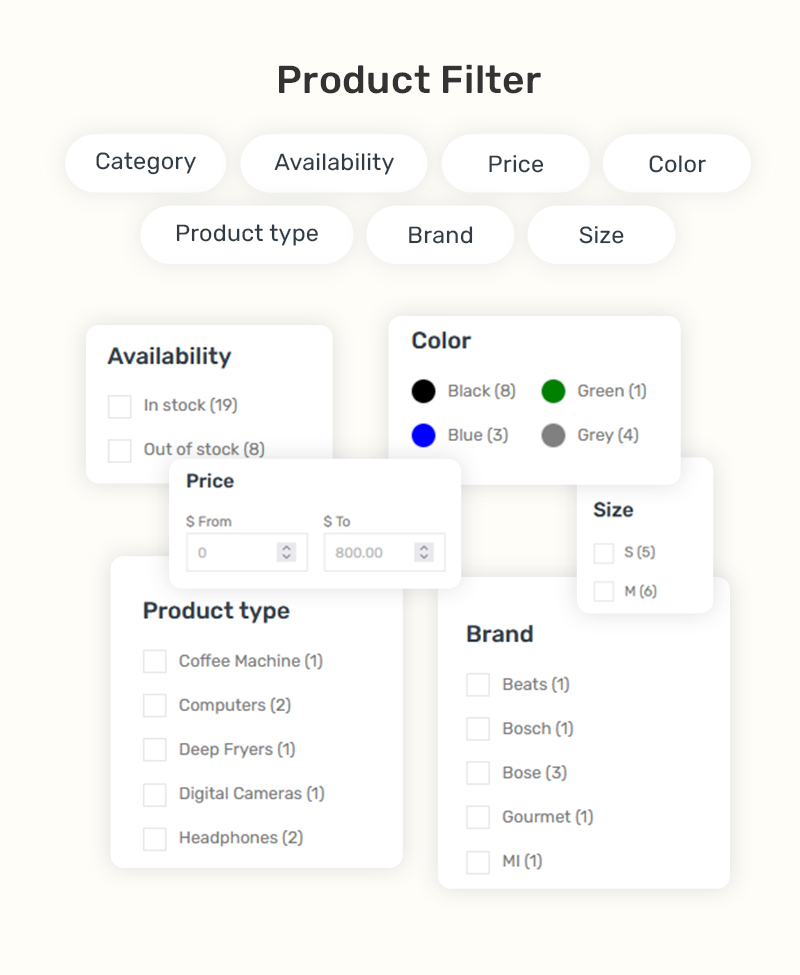Select the Black color swatch
Screen dimensions: 800x975
(424, 391)
